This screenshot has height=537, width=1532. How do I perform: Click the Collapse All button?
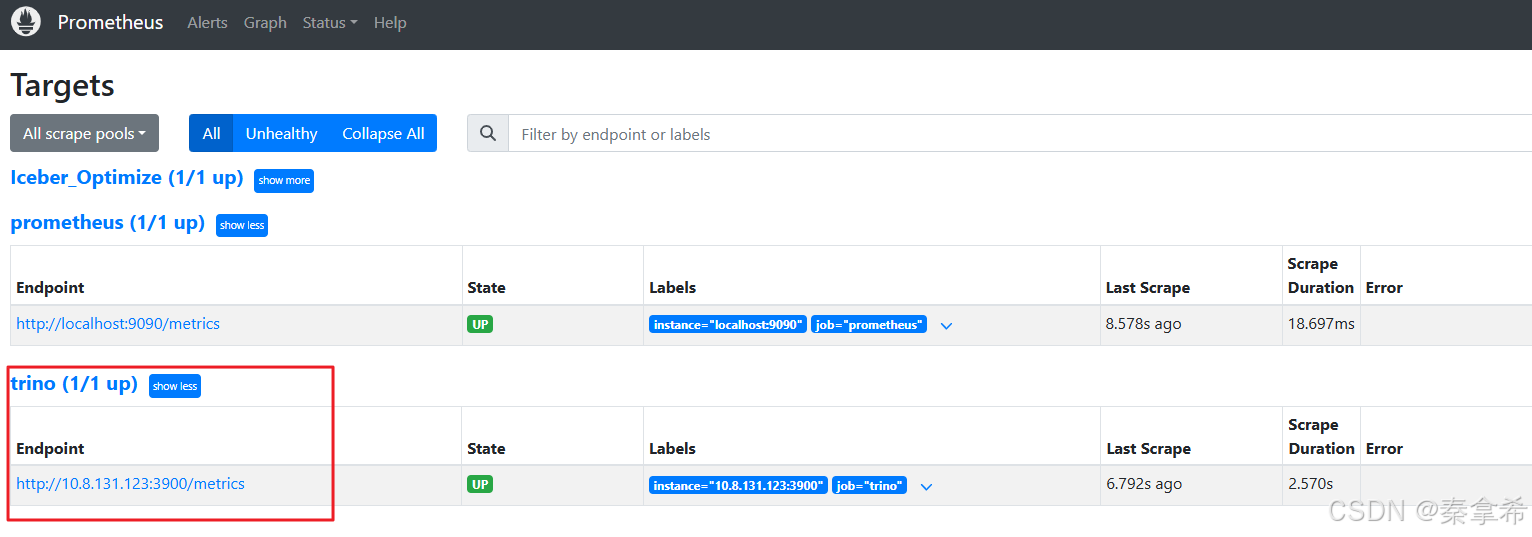click(x=383, y=133)
